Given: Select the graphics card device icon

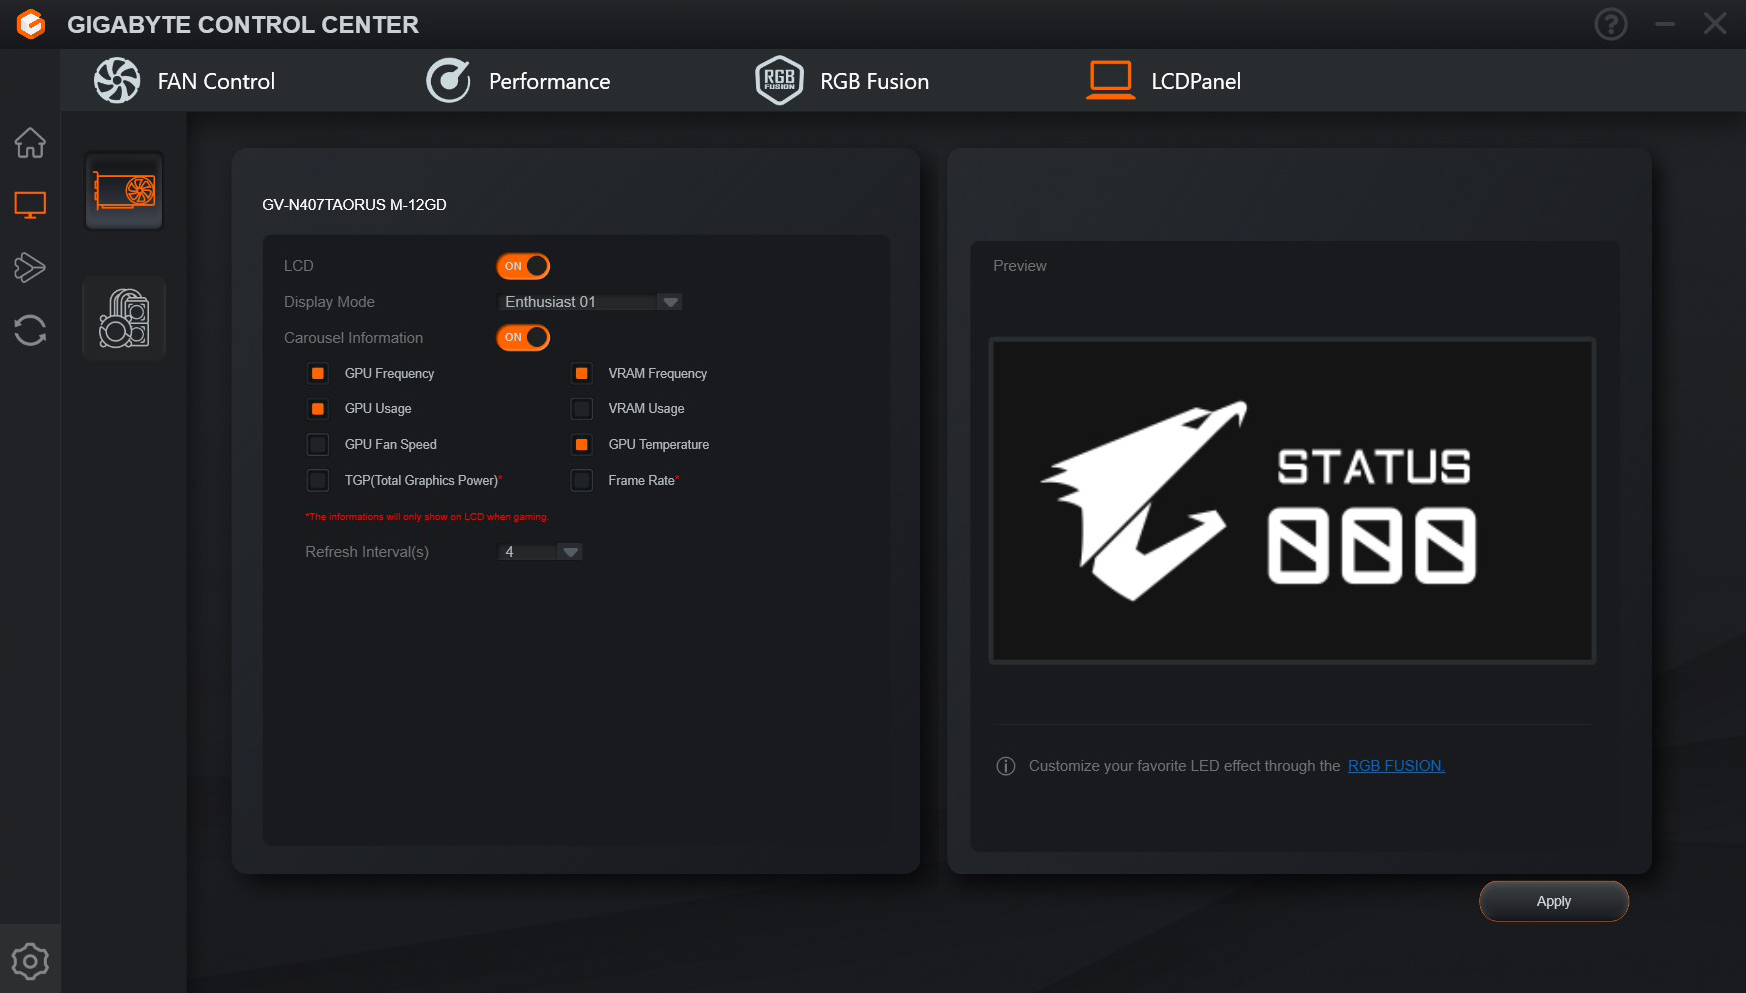Looking at the screenshot, I should coord(124,191).
